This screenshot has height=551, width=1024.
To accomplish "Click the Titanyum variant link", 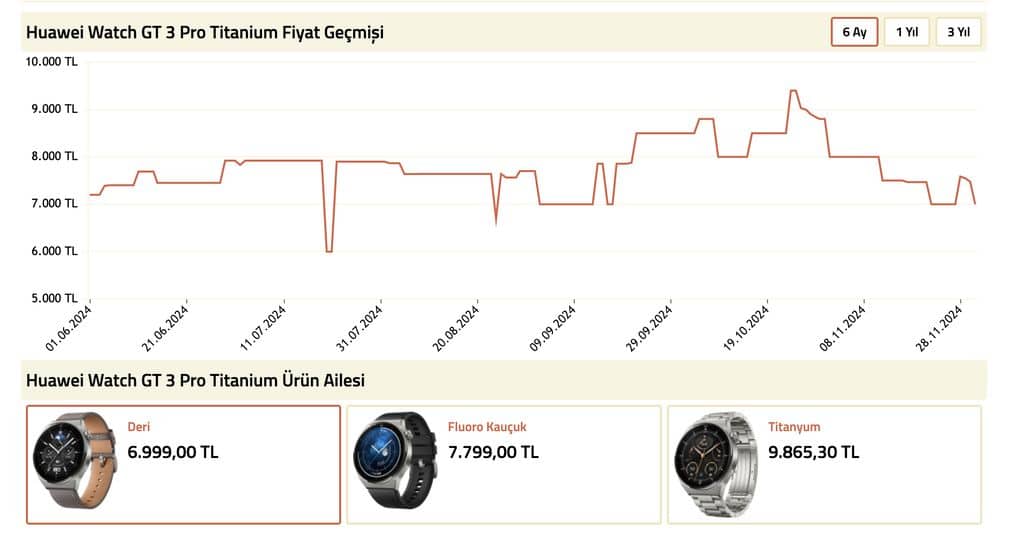I will 794,427.
